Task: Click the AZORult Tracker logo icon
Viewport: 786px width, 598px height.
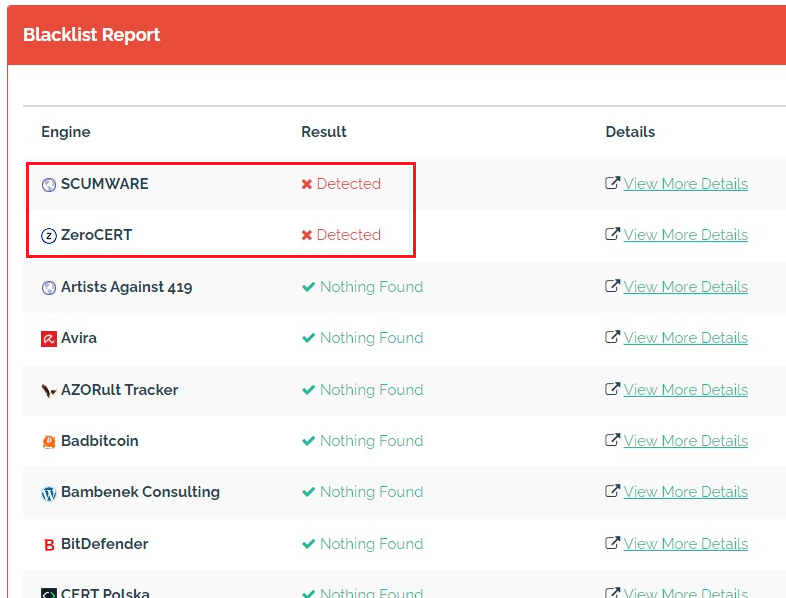Action: click(x=49, y=390)
